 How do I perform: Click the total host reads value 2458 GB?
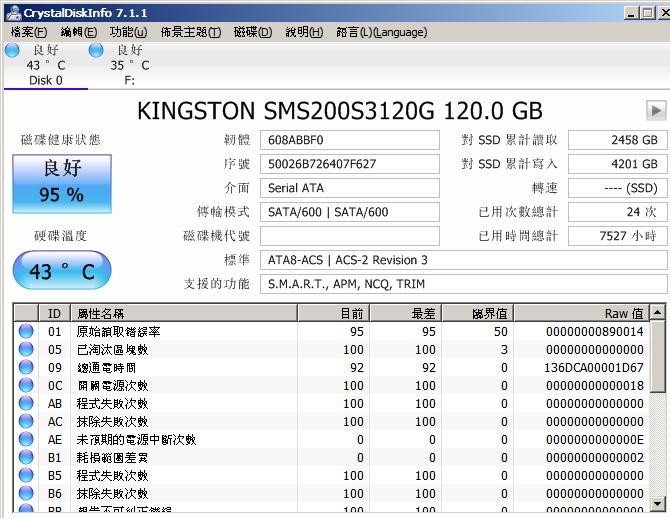617,140
